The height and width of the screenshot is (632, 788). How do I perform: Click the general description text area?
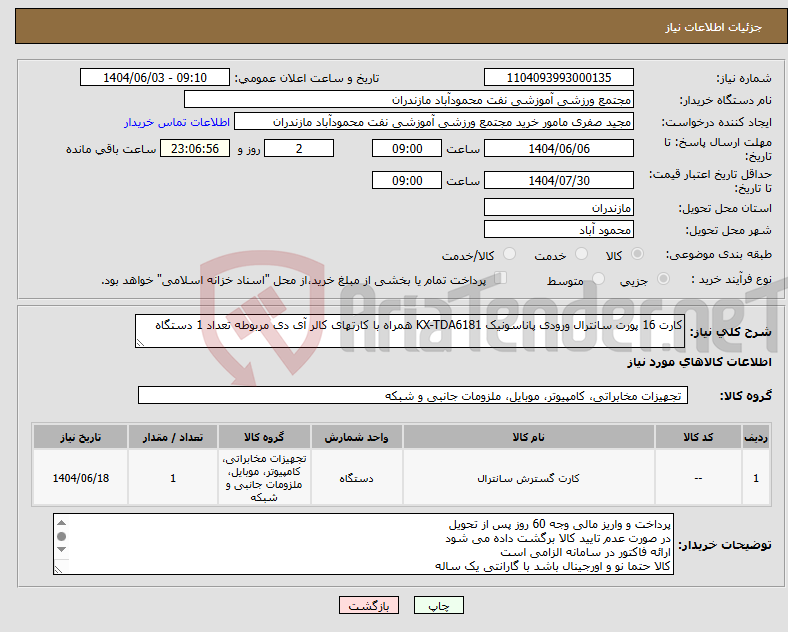pyautogui.click(x=410, y=331)
